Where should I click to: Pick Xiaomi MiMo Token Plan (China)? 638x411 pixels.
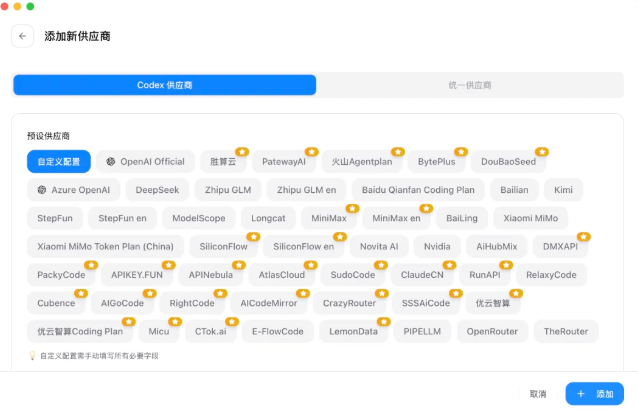(105, 247)
